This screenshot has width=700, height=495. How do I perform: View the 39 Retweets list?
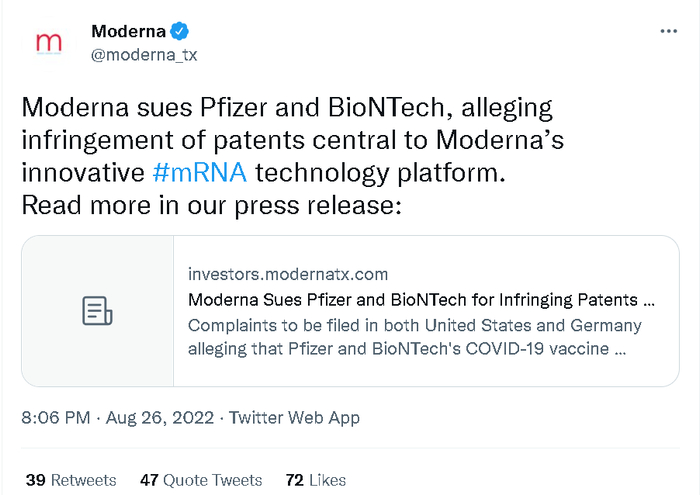coord(70,480)
